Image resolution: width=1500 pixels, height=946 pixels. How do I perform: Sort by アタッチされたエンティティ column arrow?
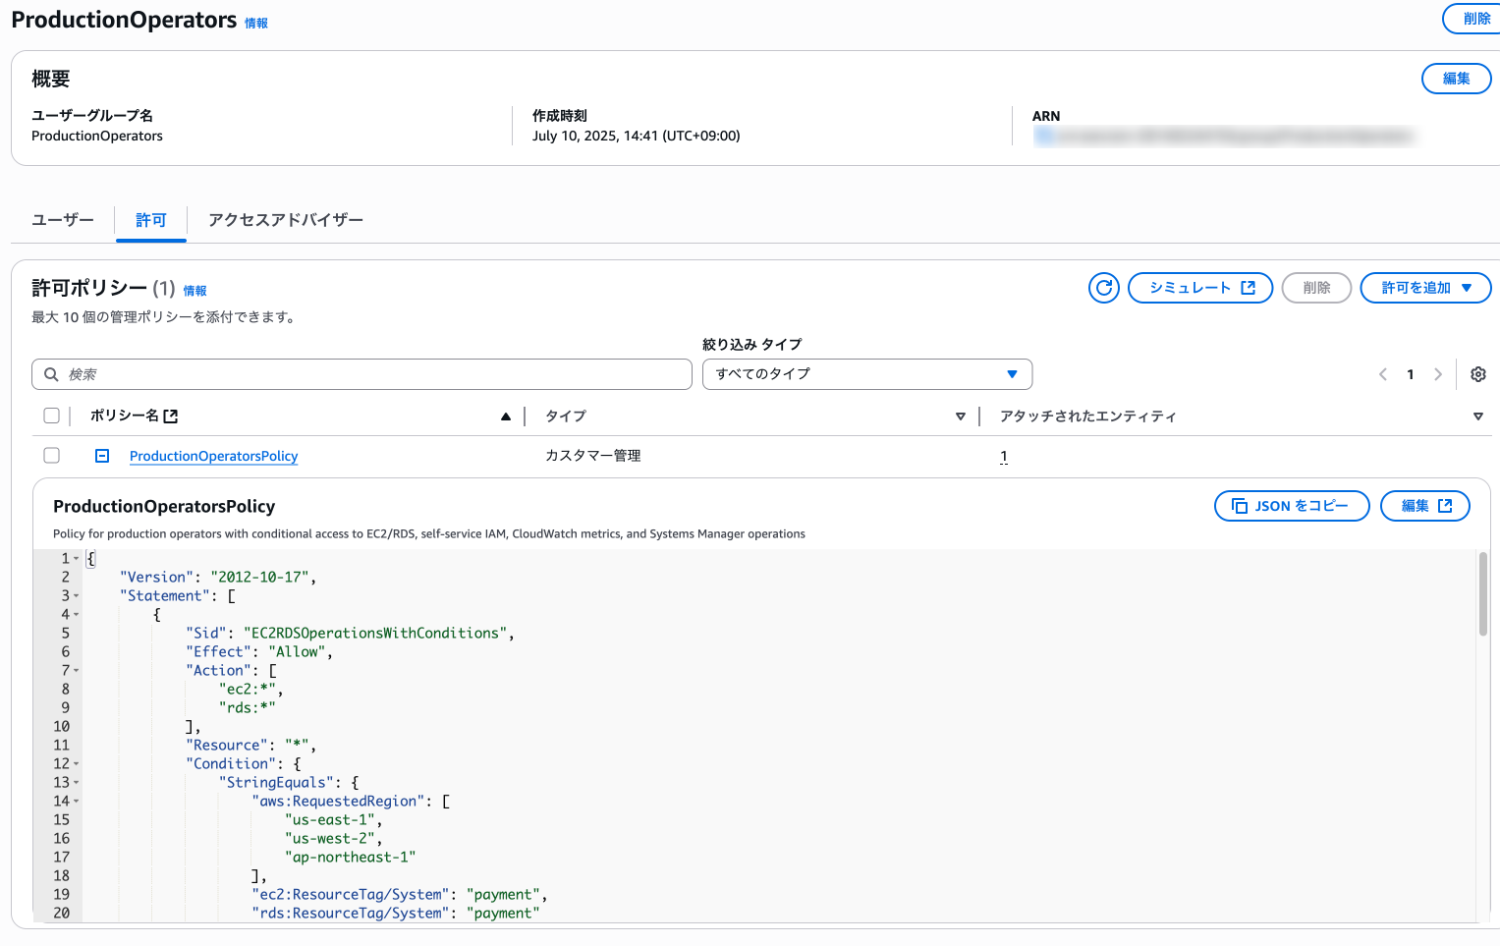[1478, 416]
